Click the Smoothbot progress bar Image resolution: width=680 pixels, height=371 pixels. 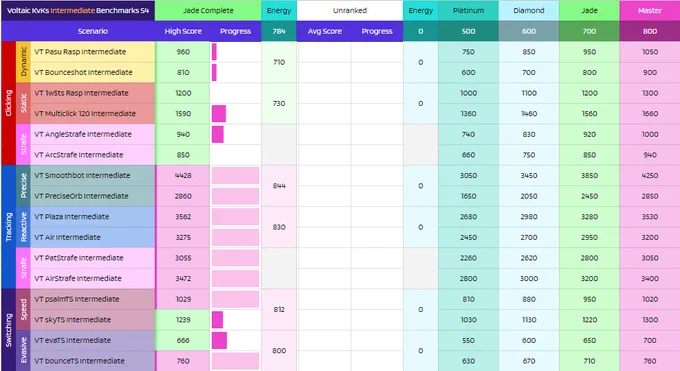pos(235,176)
